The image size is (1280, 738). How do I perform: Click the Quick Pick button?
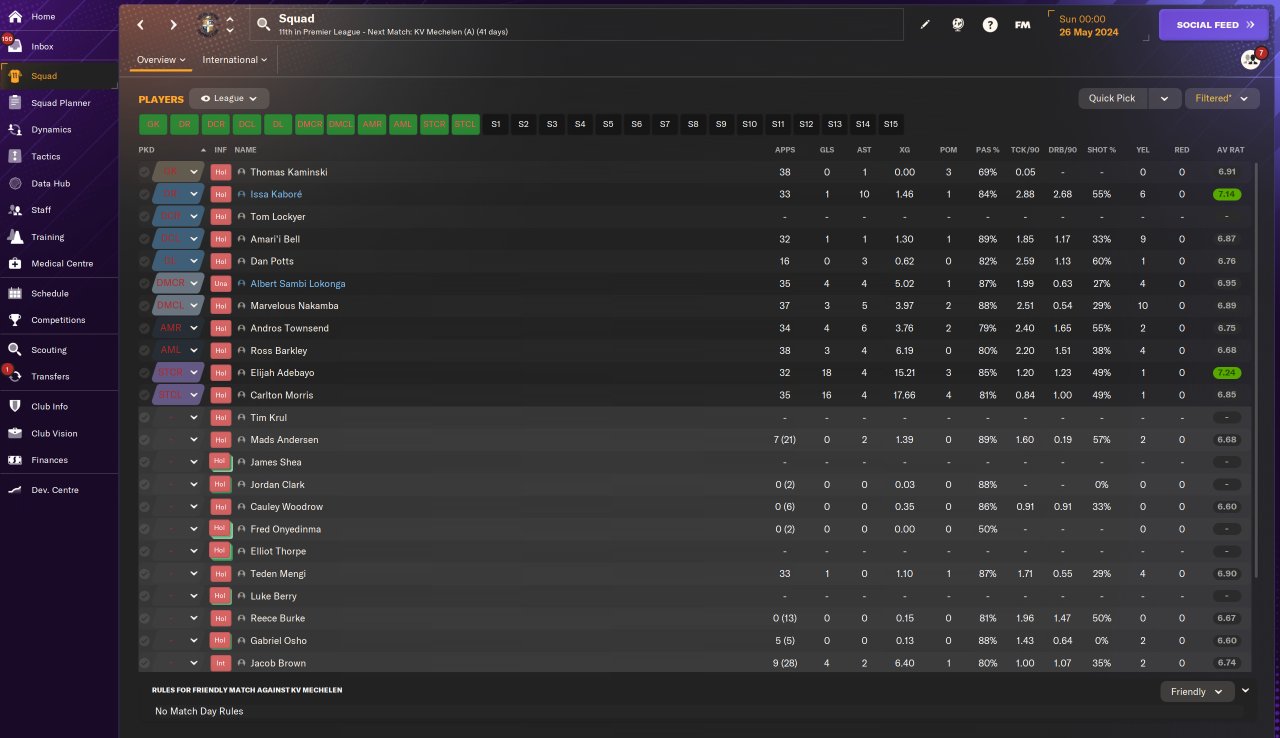tap(1112, 99)
